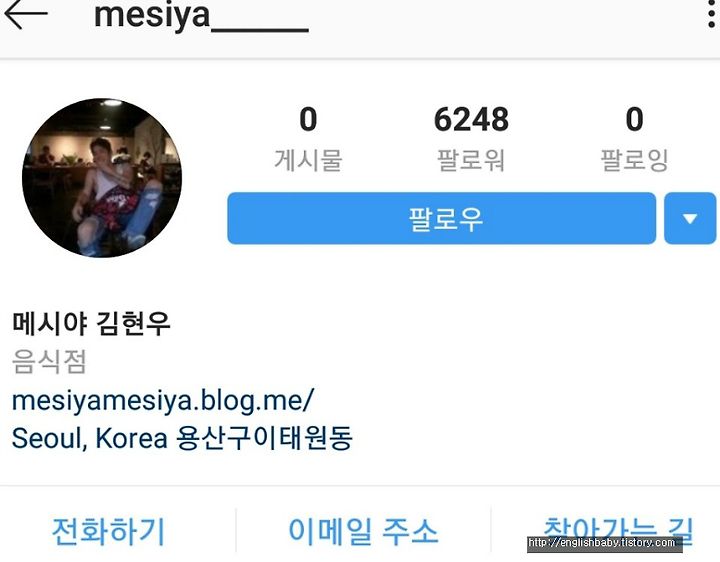720x562 pixels.
Task: Select the profile name 메시야 김현우
Action: tap(91, 324)
